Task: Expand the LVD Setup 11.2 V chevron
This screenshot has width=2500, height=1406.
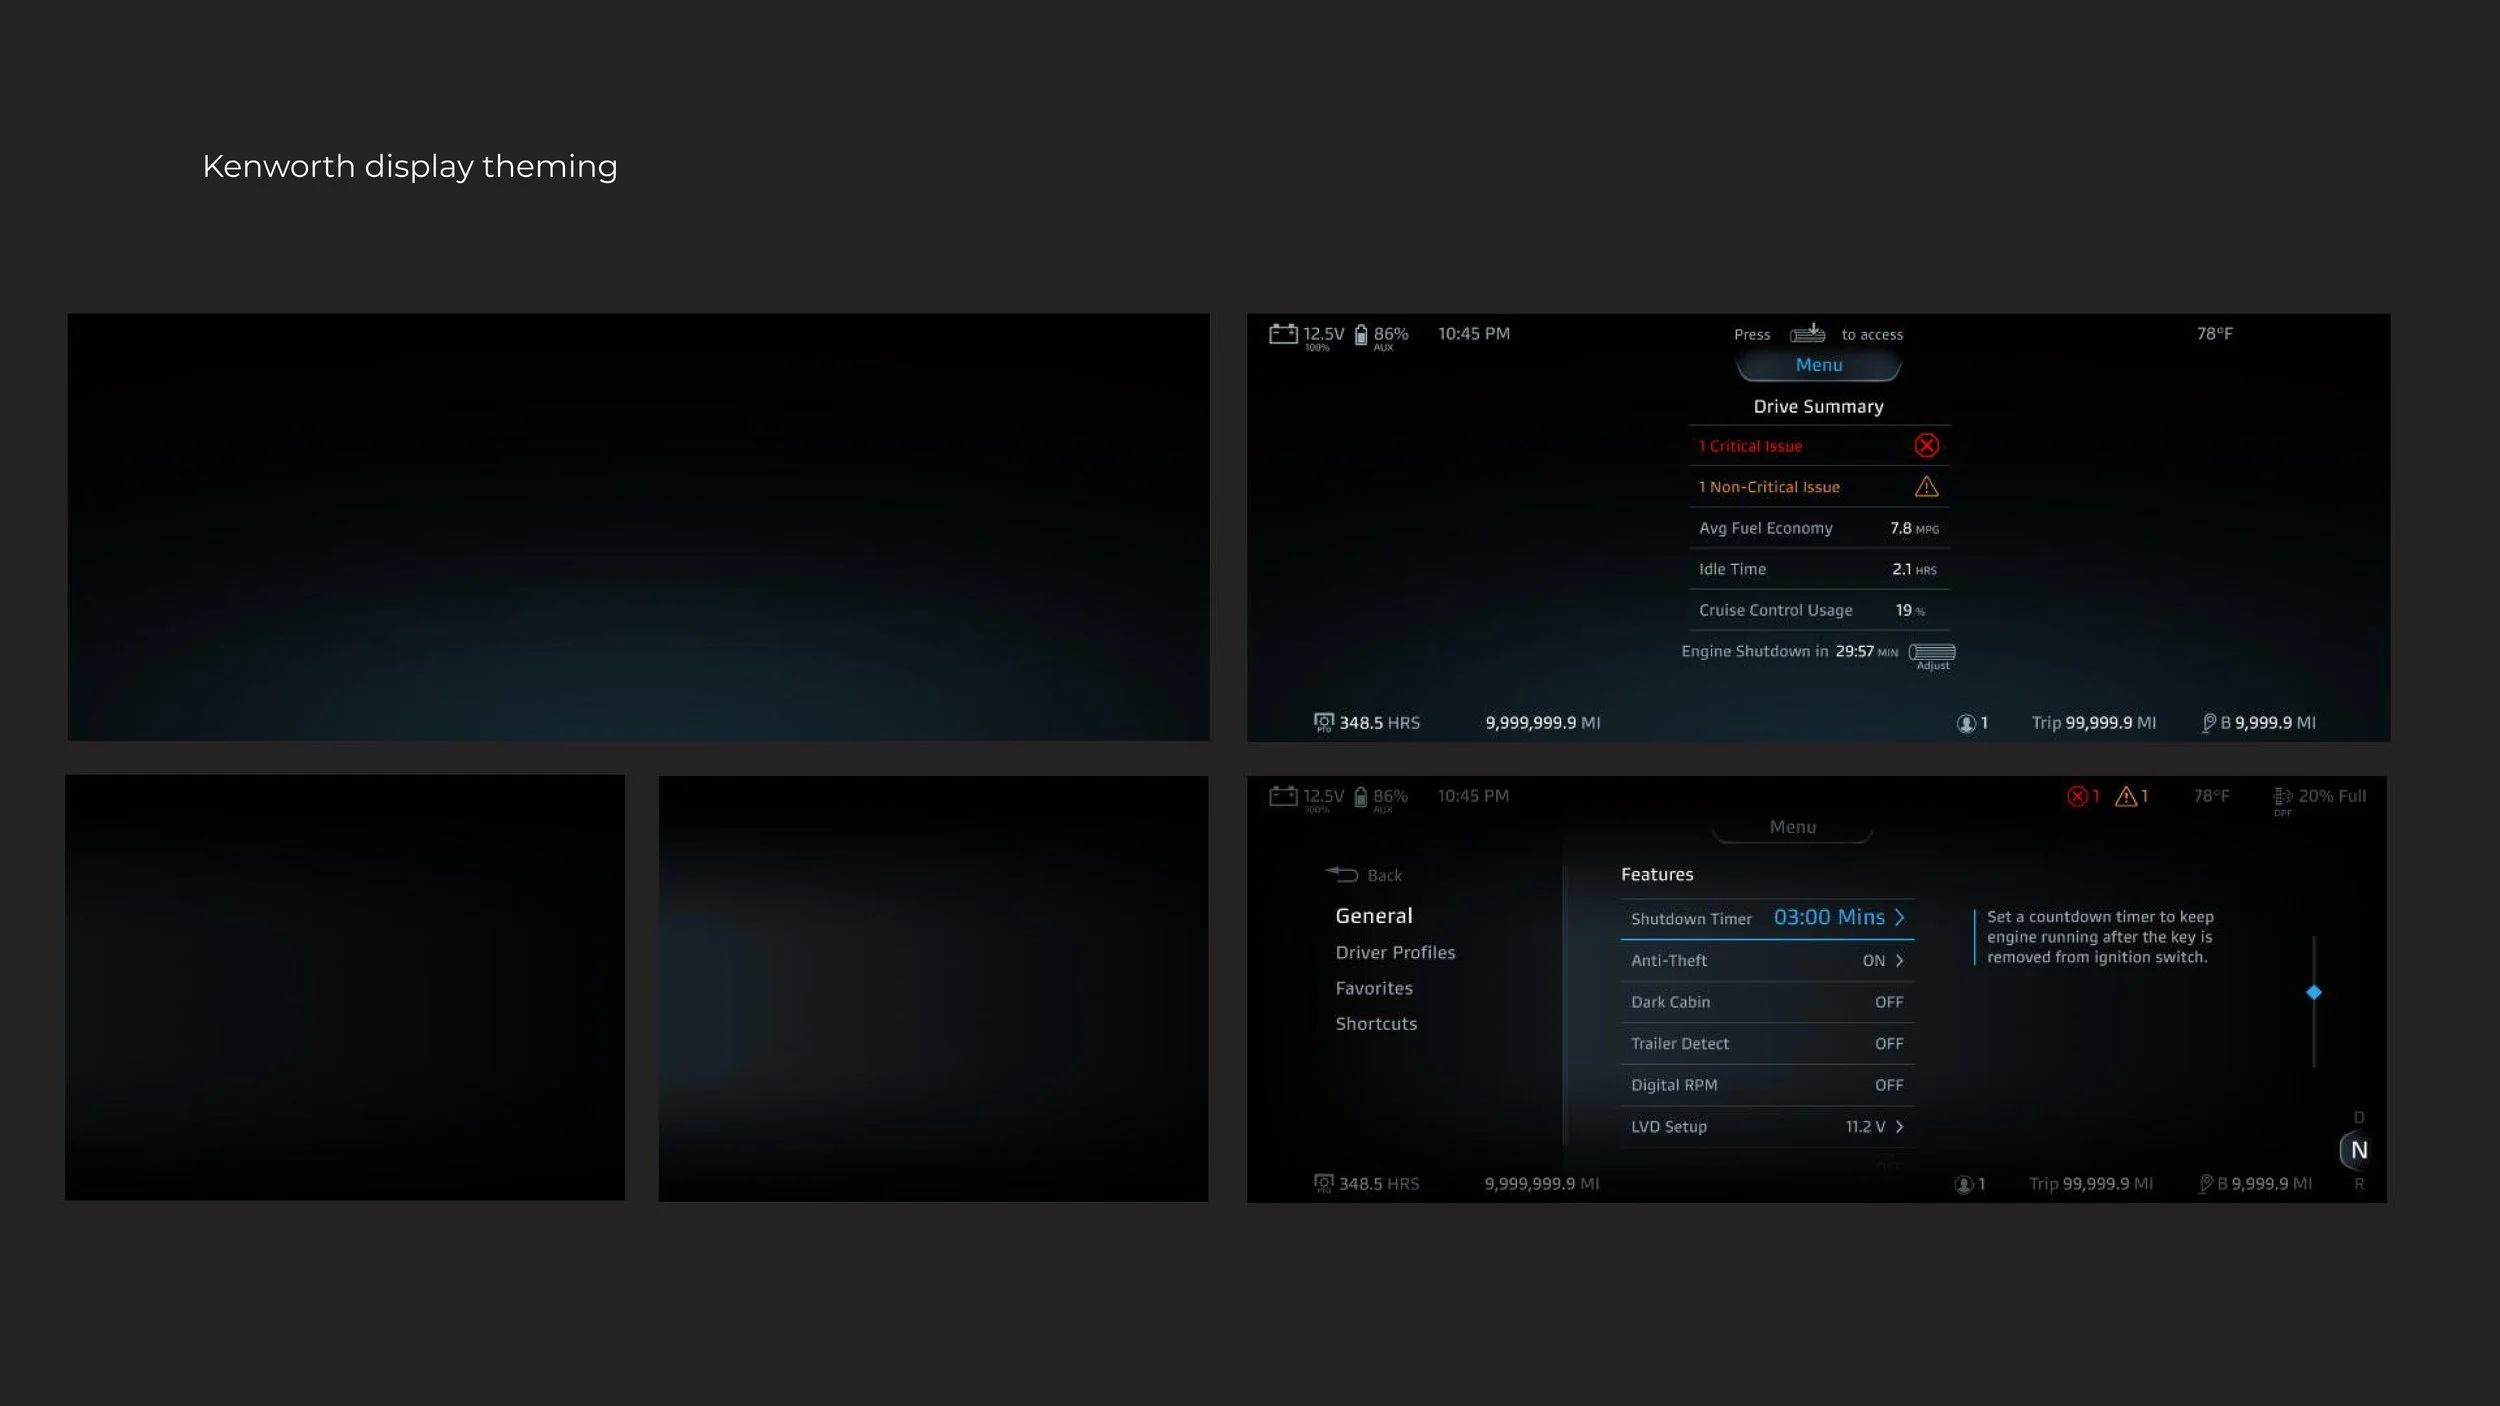Action: 1899,1126
